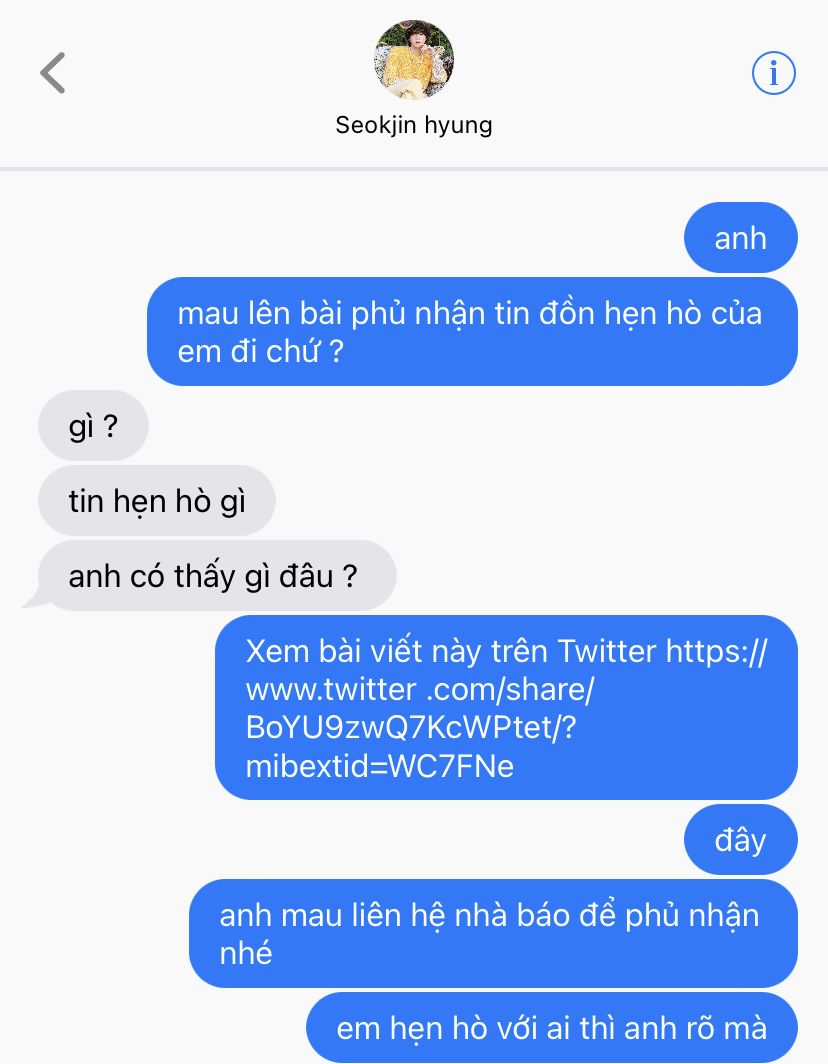Tap the 'tin hẹn hò gì' message

pyautogui.click(x=157, y=501)
